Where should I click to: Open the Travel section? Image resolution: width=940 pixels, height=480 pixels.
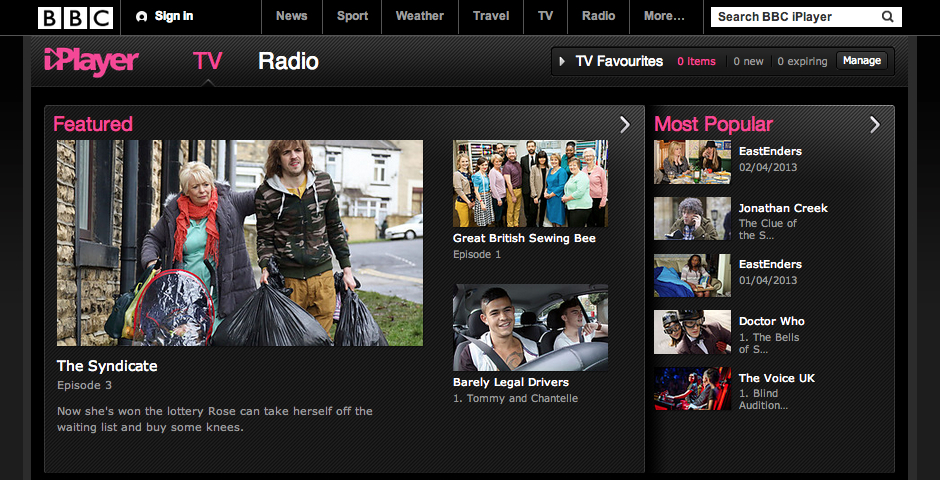point(490,17)
